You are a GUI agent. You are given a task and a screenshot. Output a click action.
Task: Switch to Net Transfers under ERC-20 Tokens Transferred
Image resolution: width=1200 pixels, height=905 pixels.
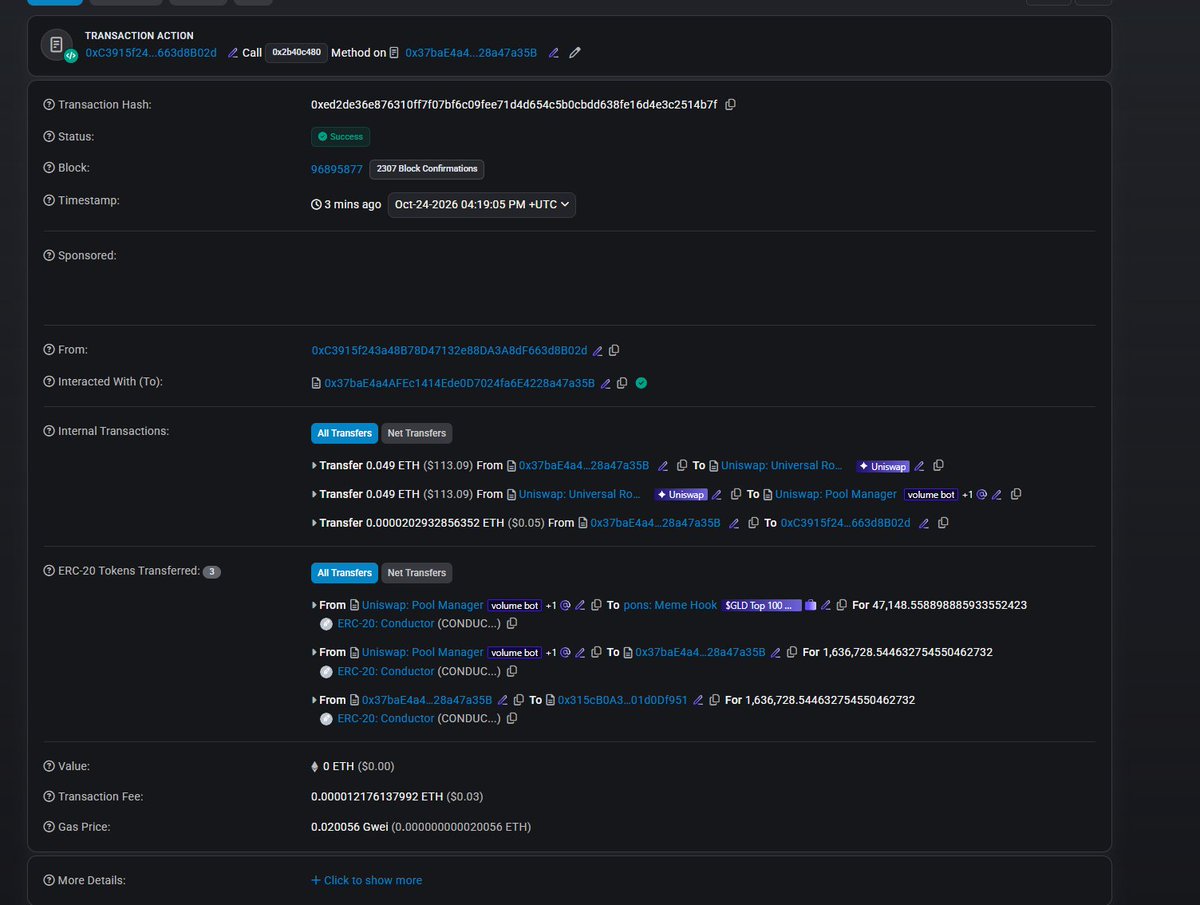pyautogui.click(x=417, y=574)
